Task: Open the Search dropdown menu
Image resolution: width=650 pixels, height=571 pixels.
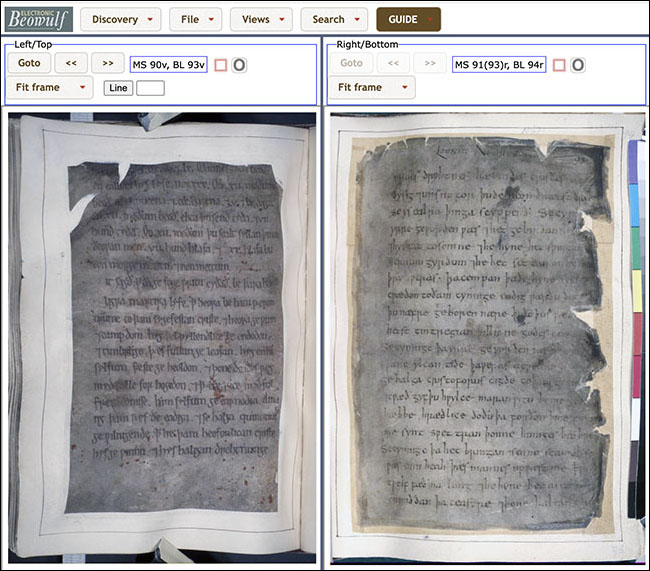Action: (x=334, y=19)
